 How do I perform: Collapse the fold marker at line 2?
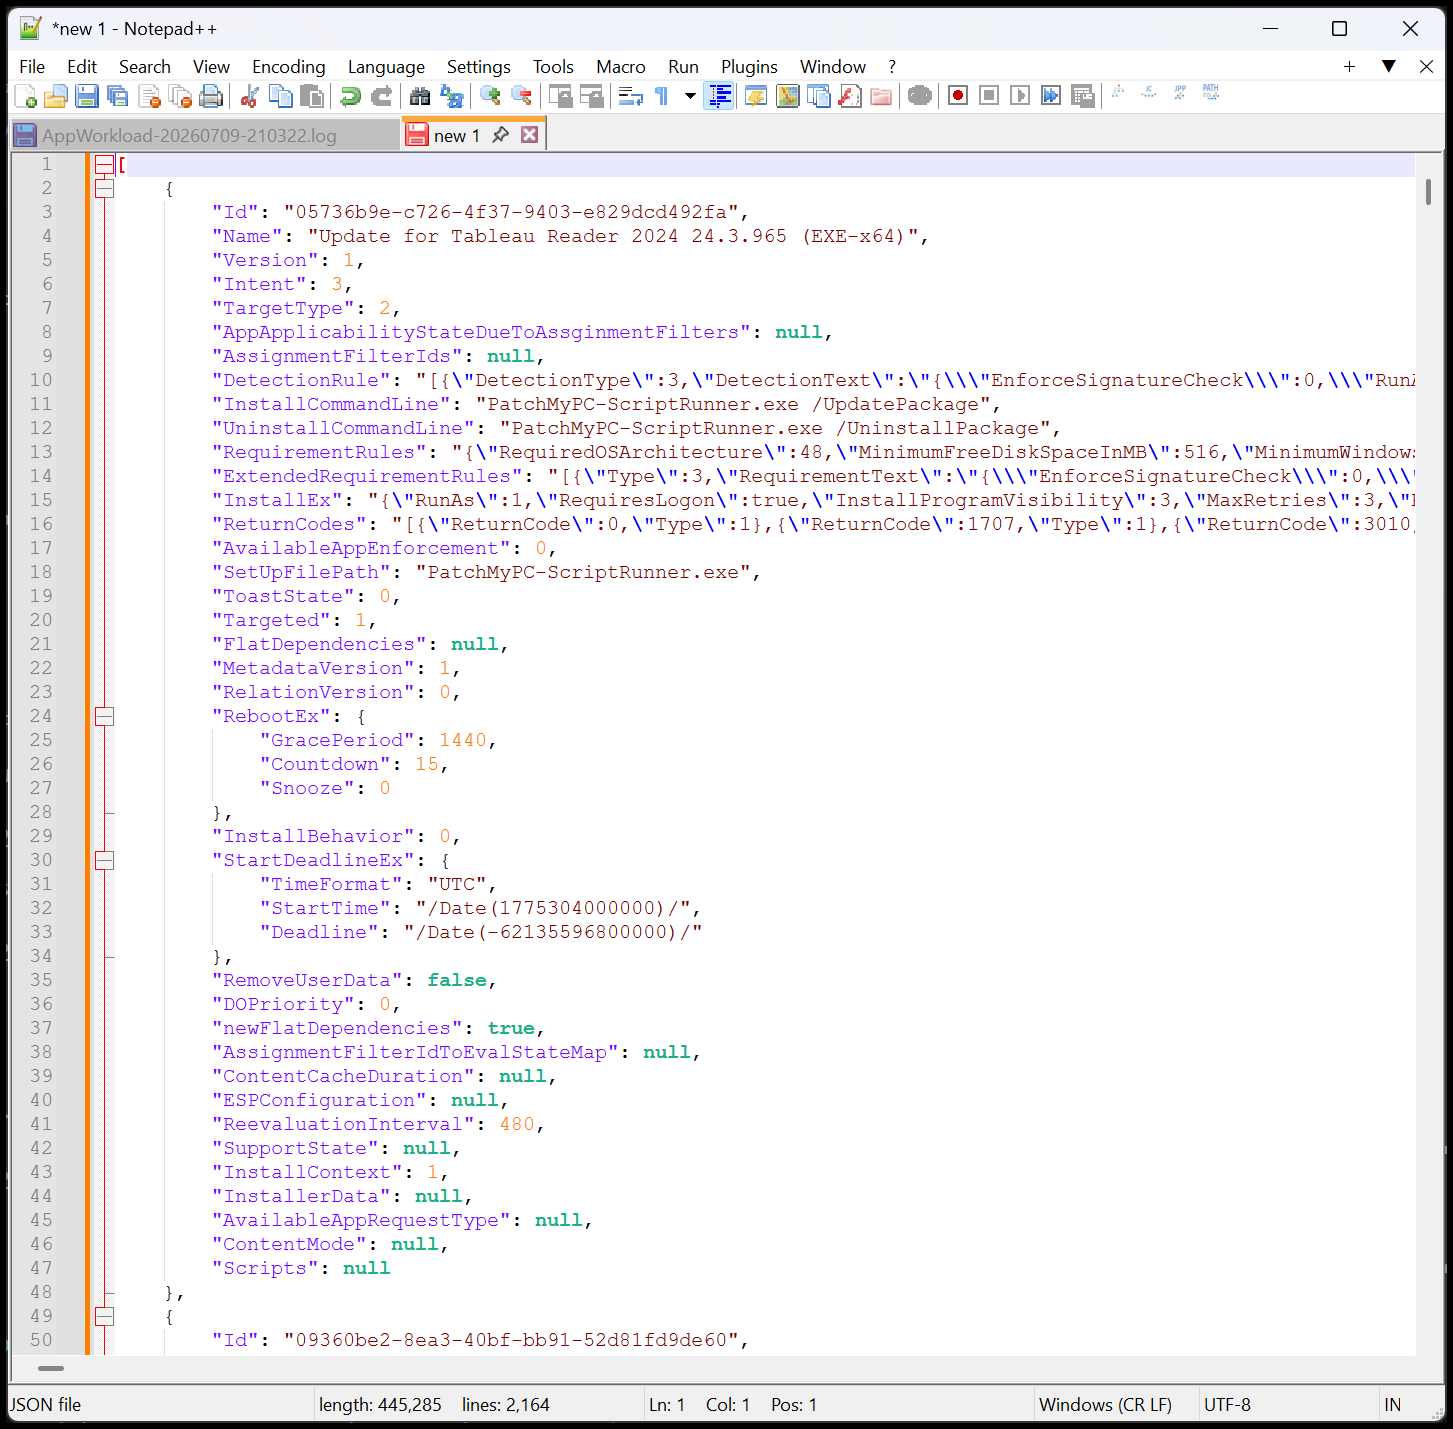click(104, 188)
